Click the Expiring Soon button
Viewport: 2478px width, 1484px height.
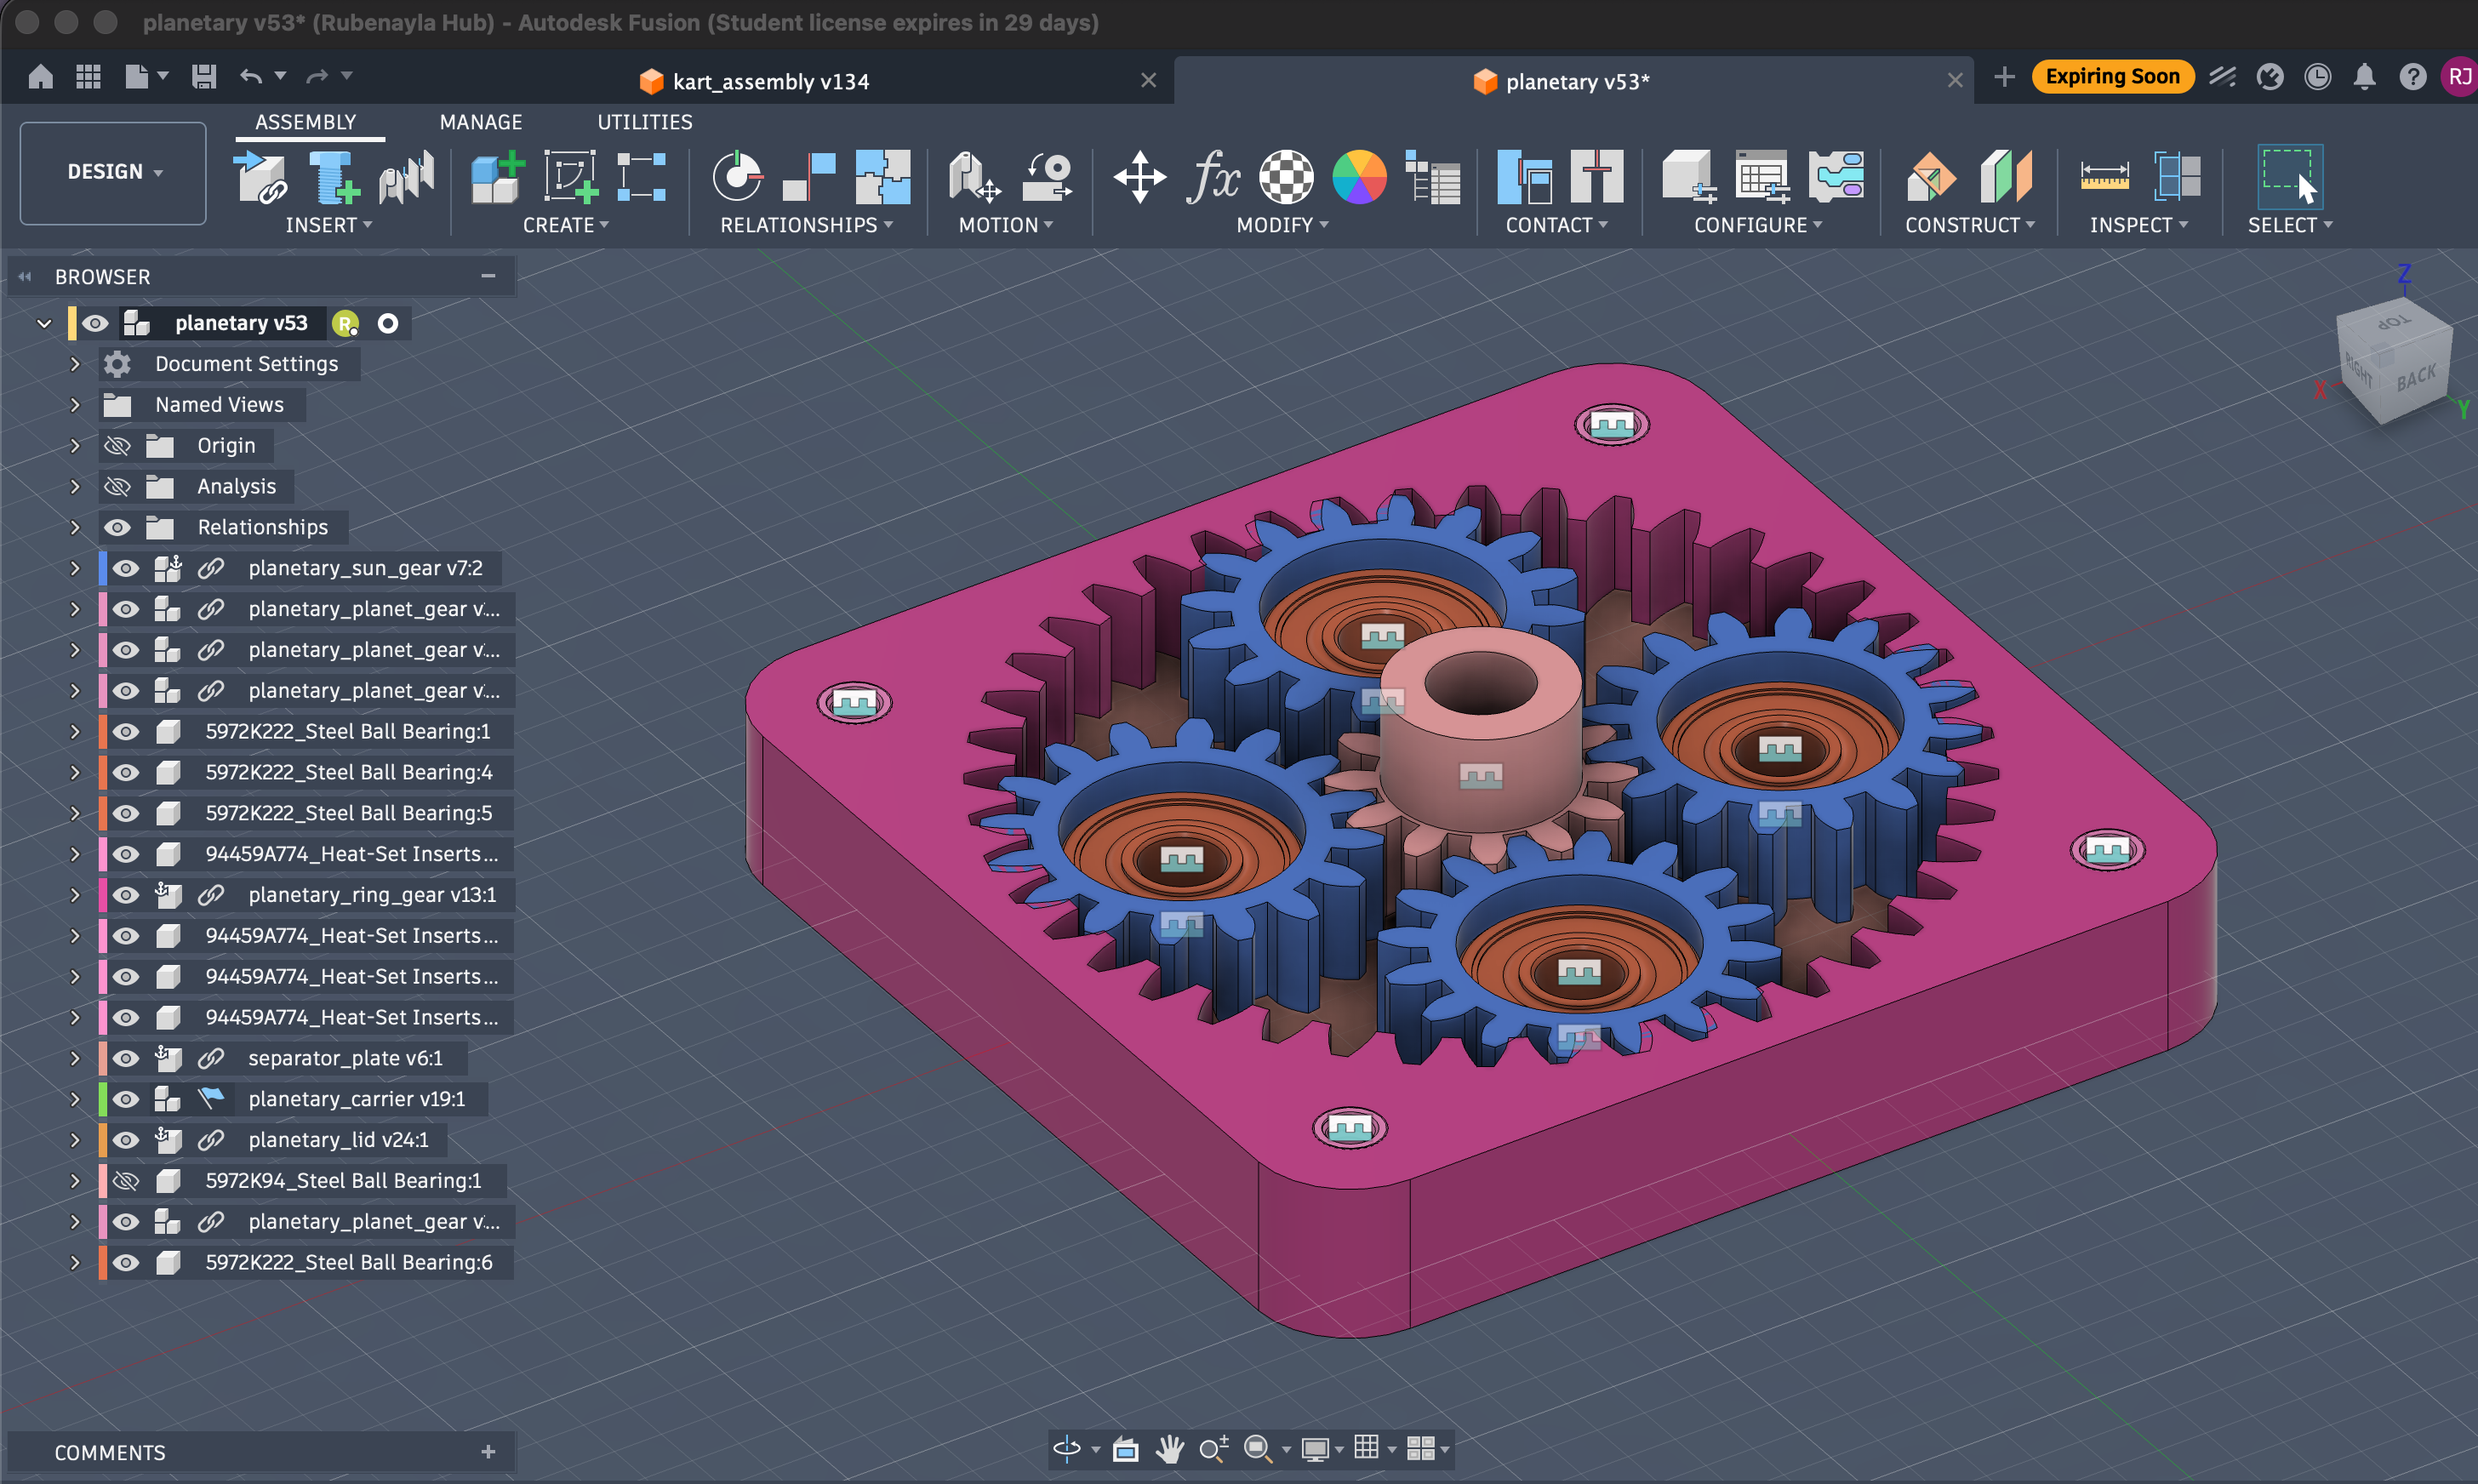point(2112,77)
